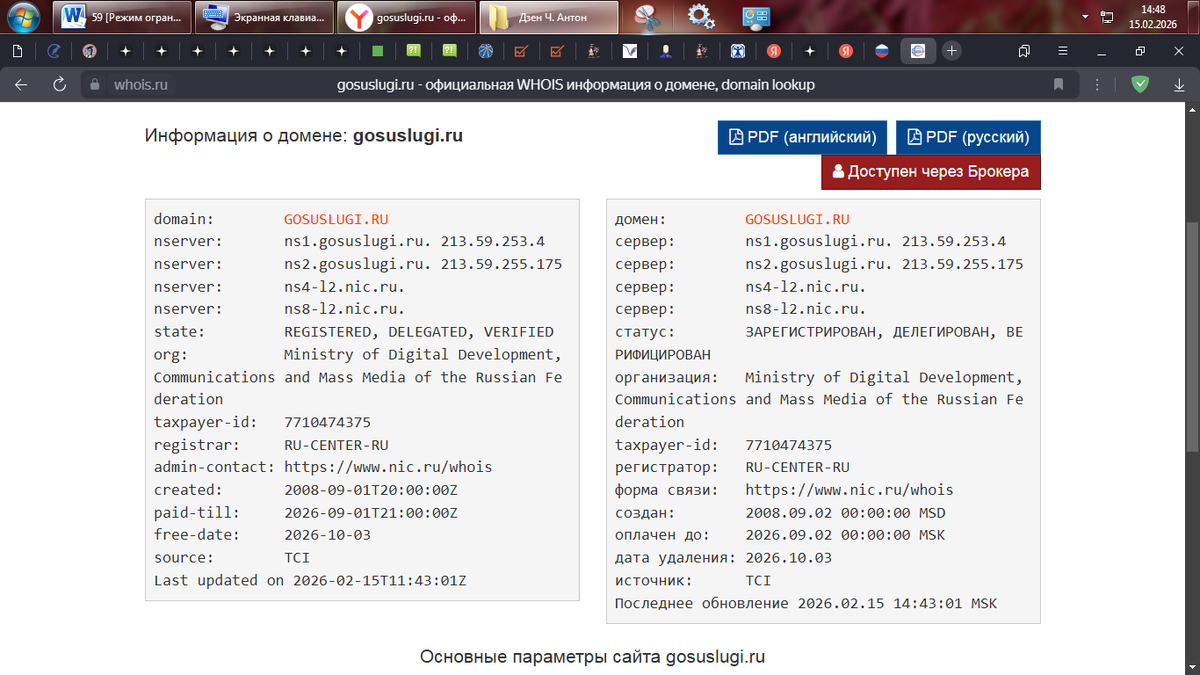Click the форма связи https://www.nic.ru/whois value
The width and height of the screenshot is (1200, 675).
849,490
